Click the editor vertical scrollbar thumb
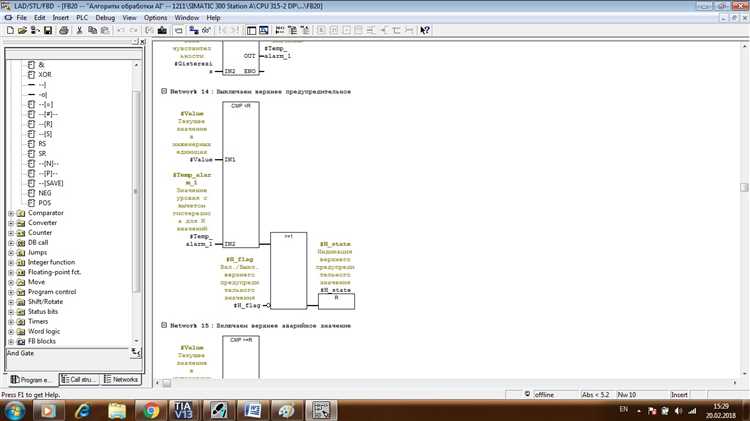Image resolution: width=750 pixels, height=421 pixels. coord(744,187)
